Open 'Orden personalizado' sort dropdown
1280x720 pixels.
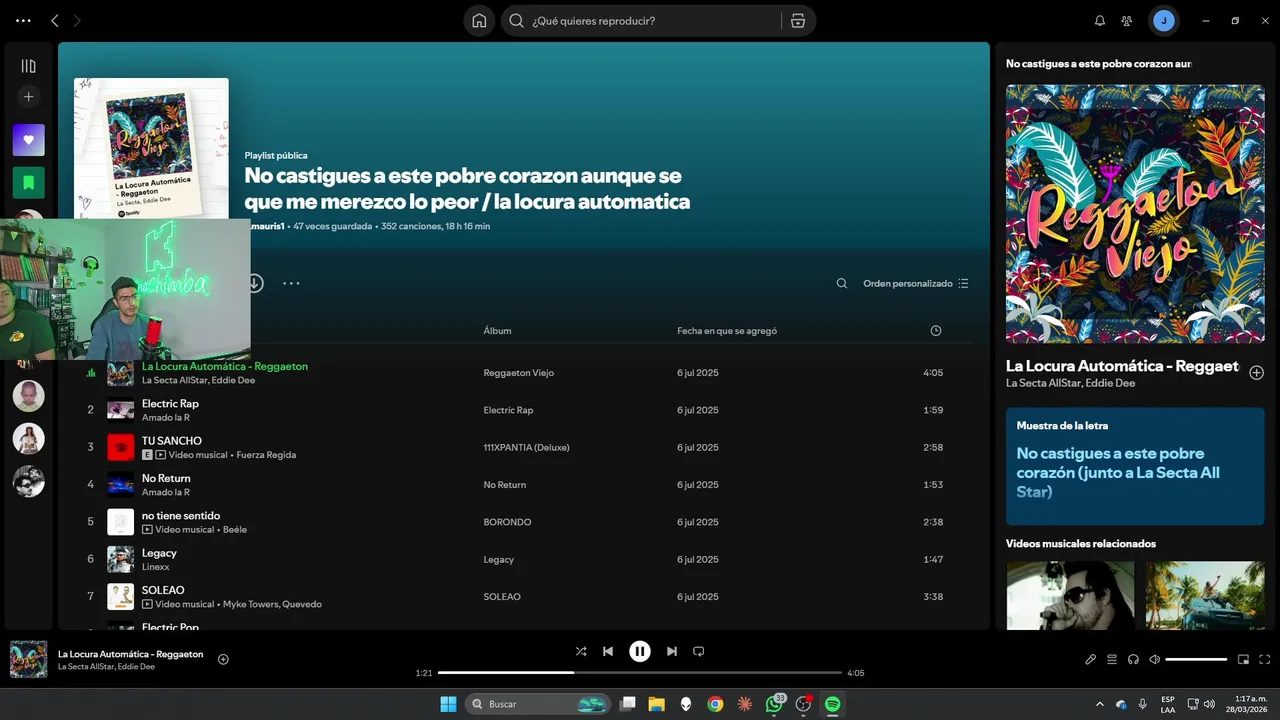[916, 283]
